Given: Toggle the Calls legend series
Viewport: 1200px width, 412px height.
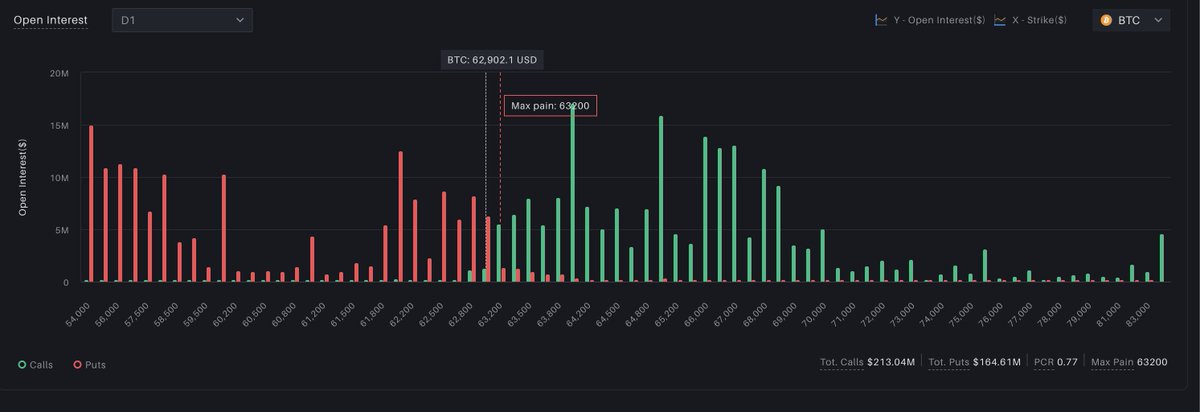Looking at the screenshot, I should point(35,365).
